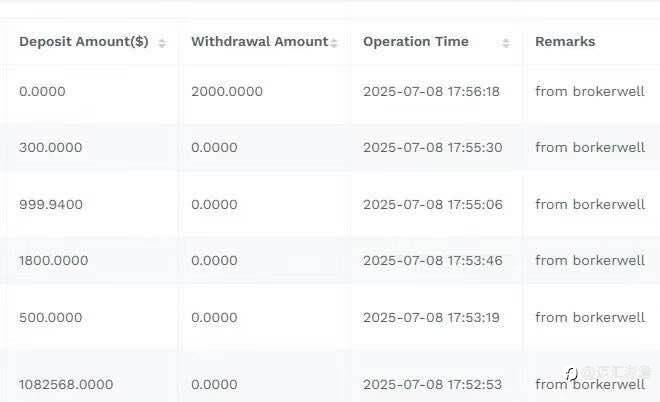The height and width of the screenshot is (402, 660).
Task: Click the watermark logo in bottom-right corner
Action: tap(571, 374)
